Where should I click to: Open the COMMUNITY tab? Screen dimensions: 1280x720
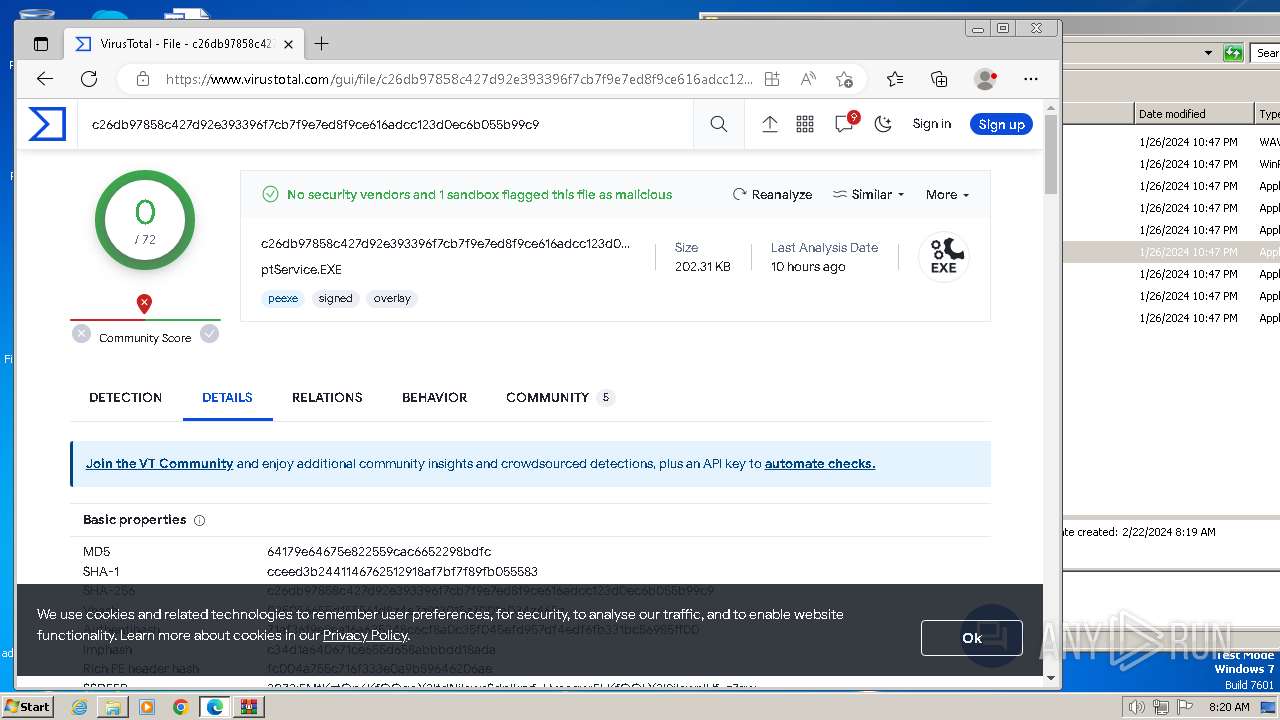(x=560, y=397)
